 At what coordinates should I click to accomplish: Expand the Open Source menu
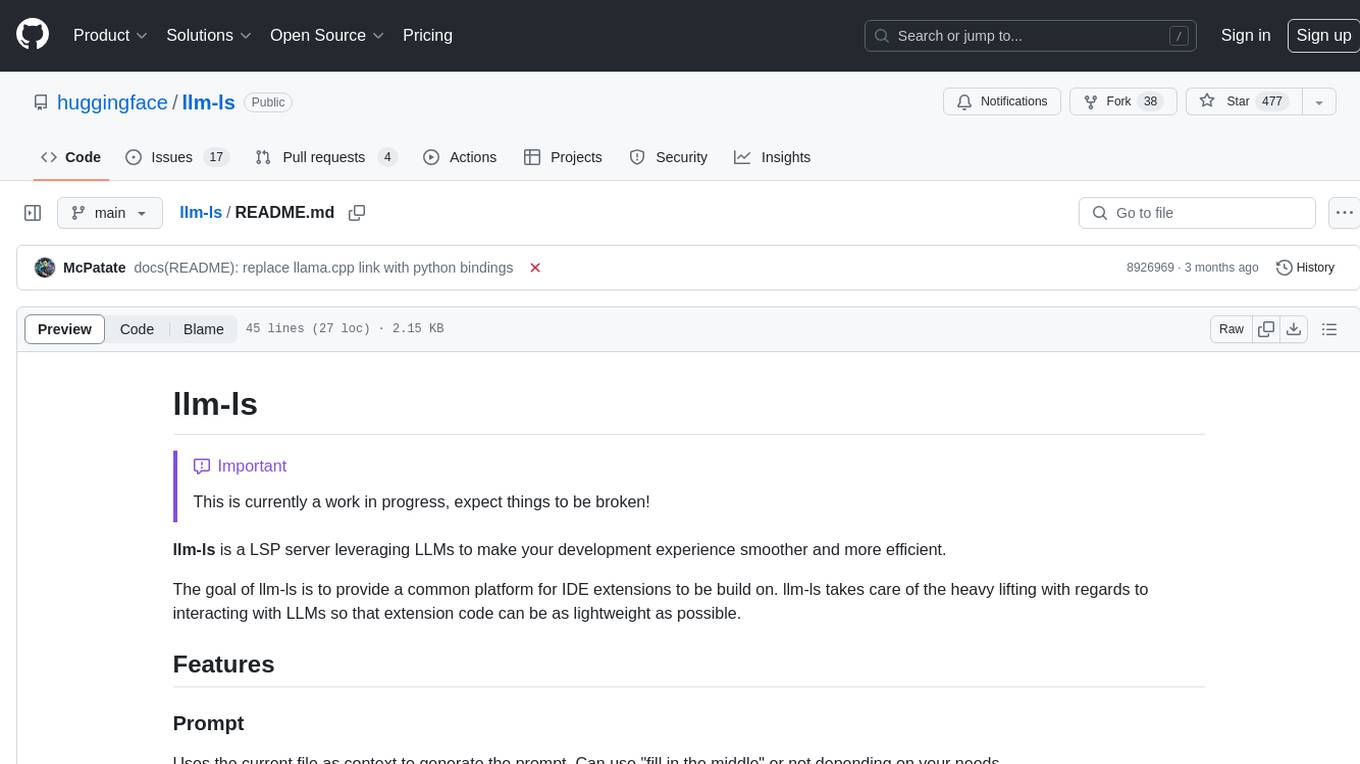pos(327,35)
